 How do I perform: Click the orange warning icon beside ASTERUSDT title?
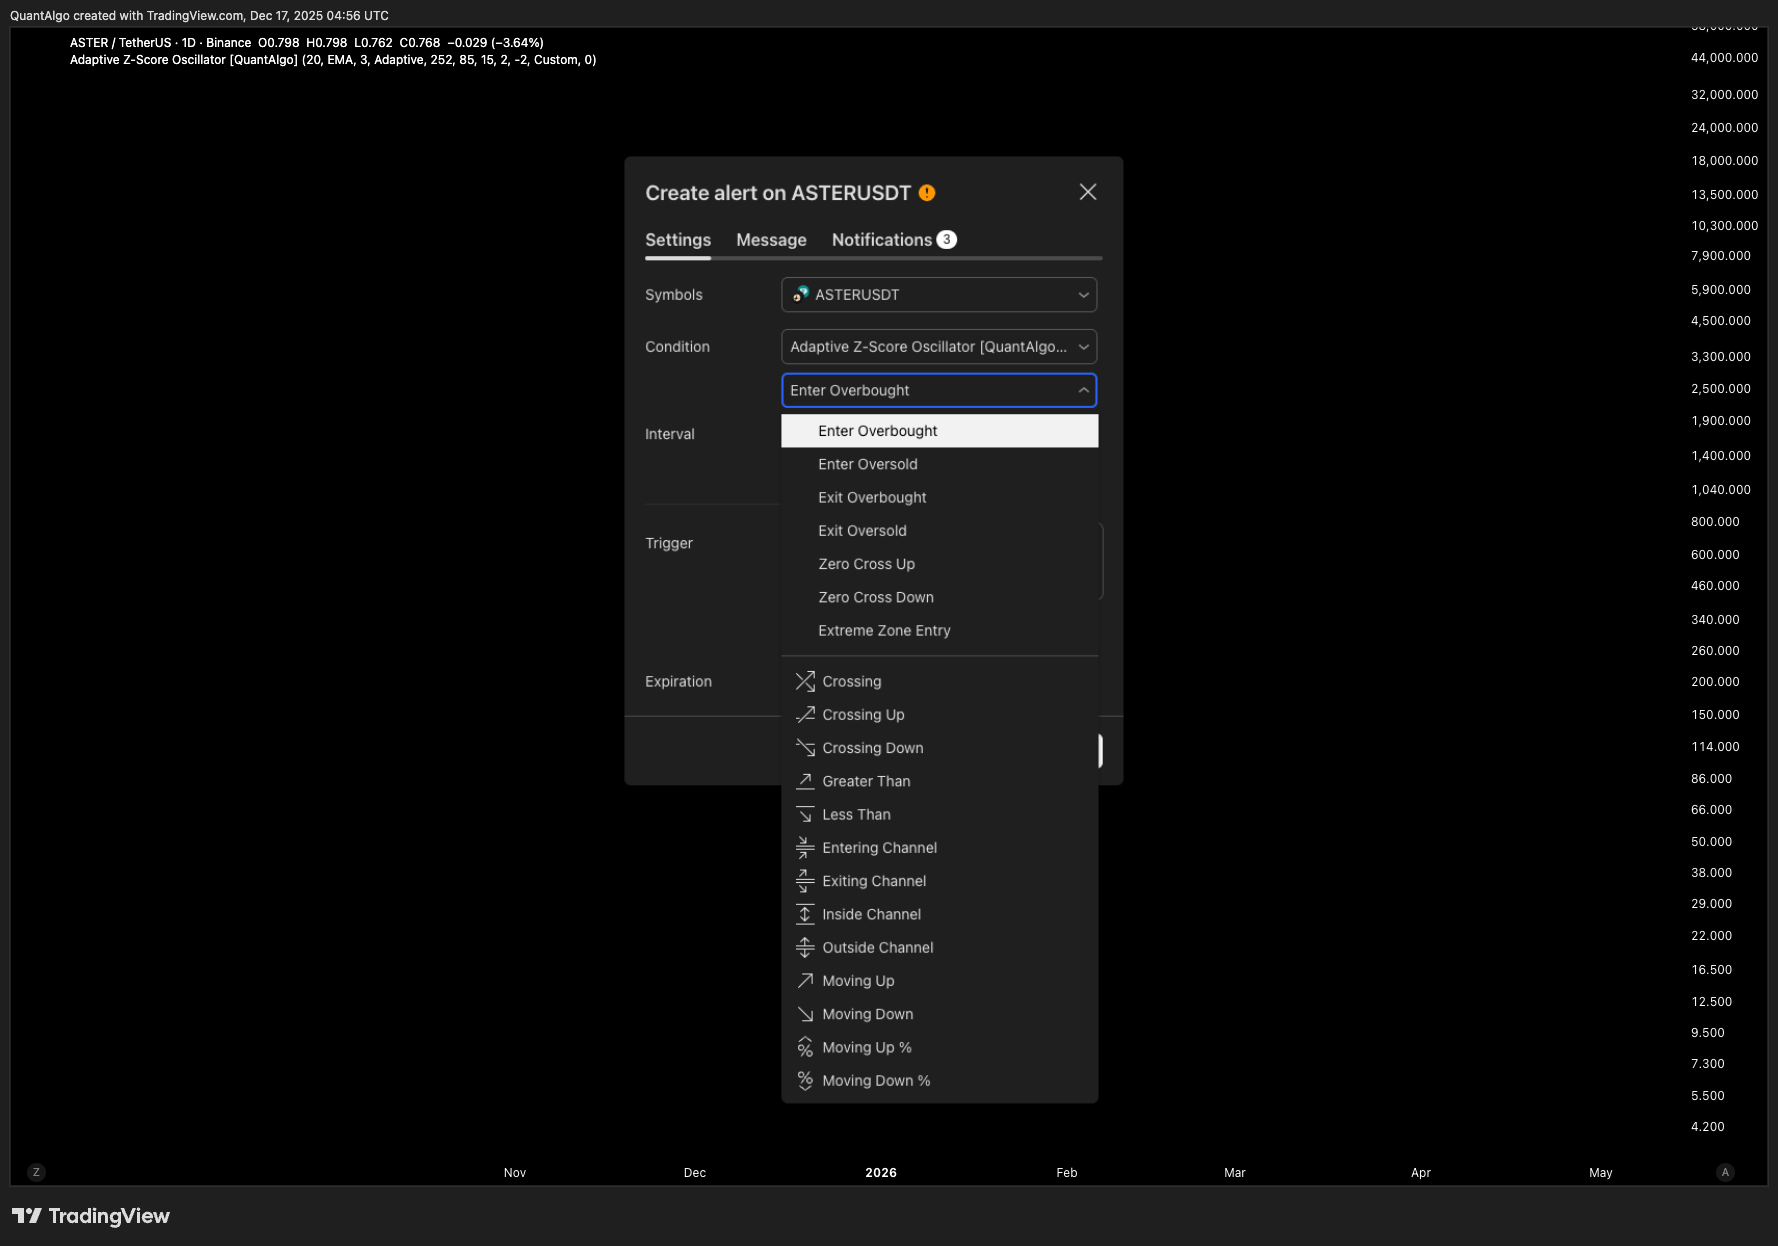pyautogui.click(x=927, y=193)
